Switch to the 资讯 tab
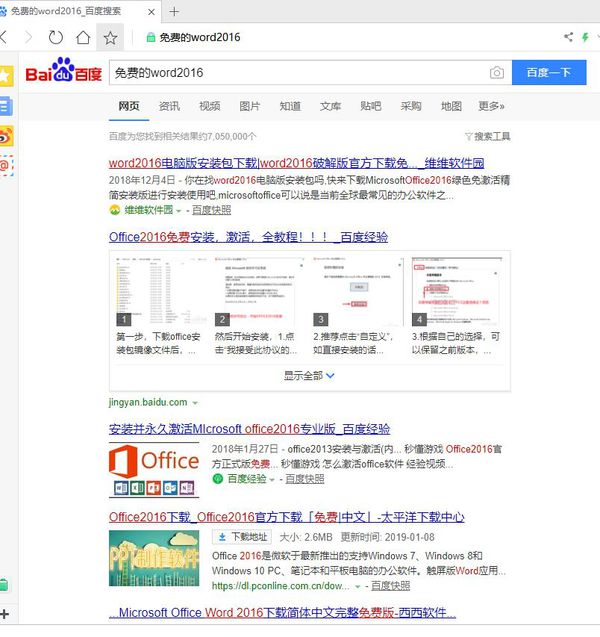This screenshot has width=600, height=637. pyautogui.click(x=169, y=106)
